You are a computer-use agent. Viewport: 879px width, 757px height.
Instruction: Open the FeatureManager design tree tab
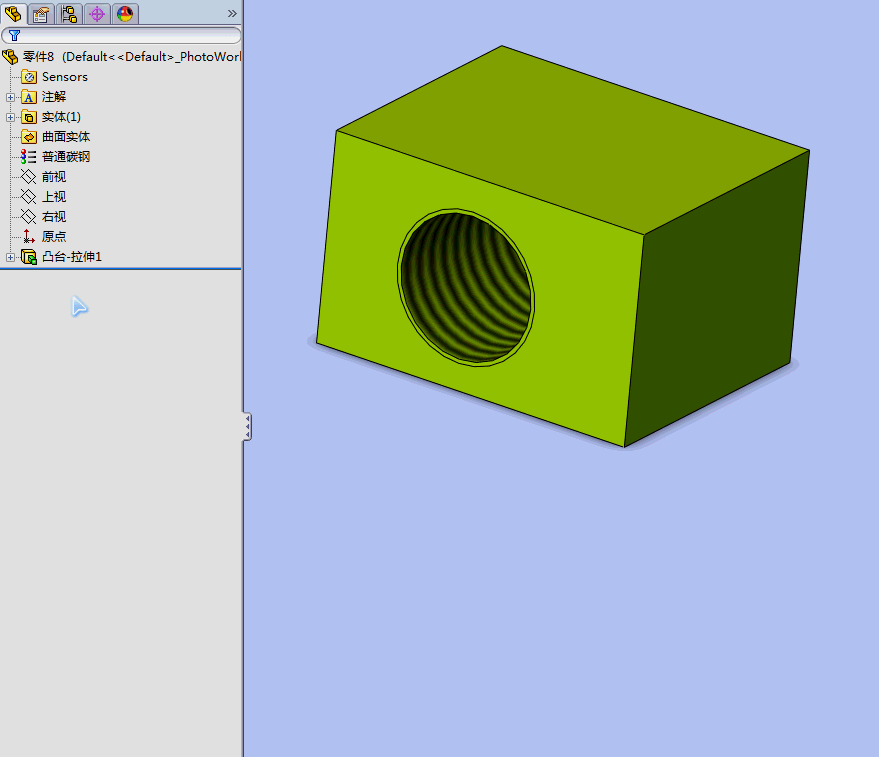(x=13, y=13)
